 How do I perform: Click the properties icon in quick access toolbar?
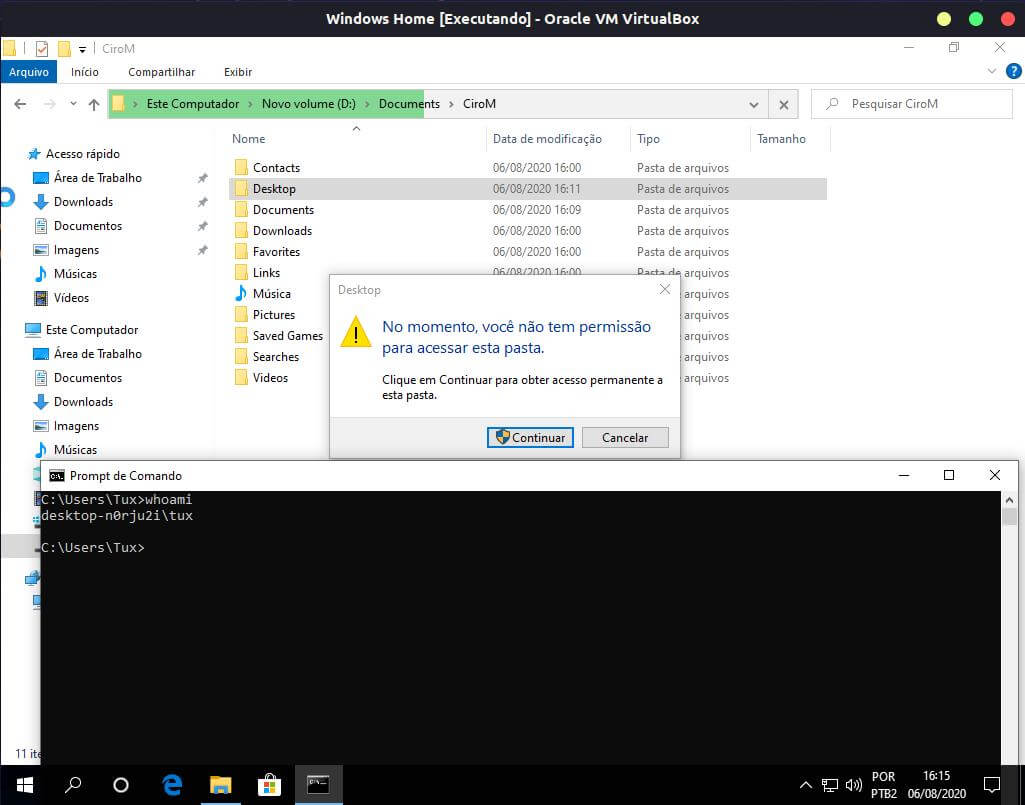[42, 48]
